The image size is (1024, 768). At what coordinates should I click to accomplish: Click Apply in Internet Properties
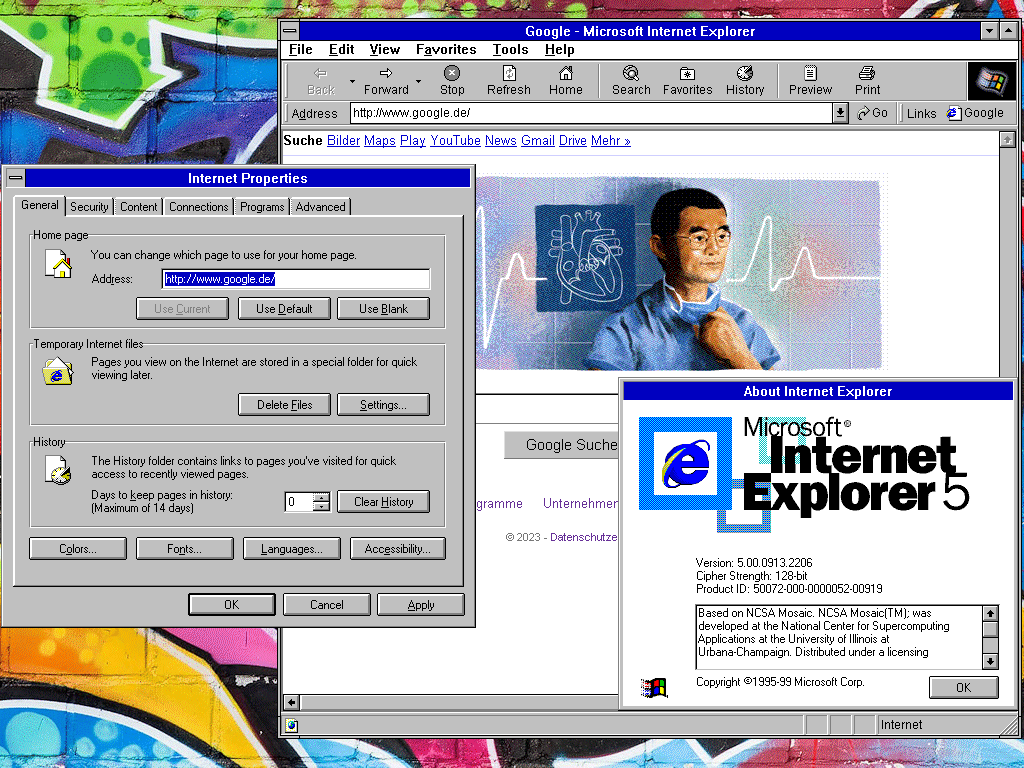coord(421,604)
